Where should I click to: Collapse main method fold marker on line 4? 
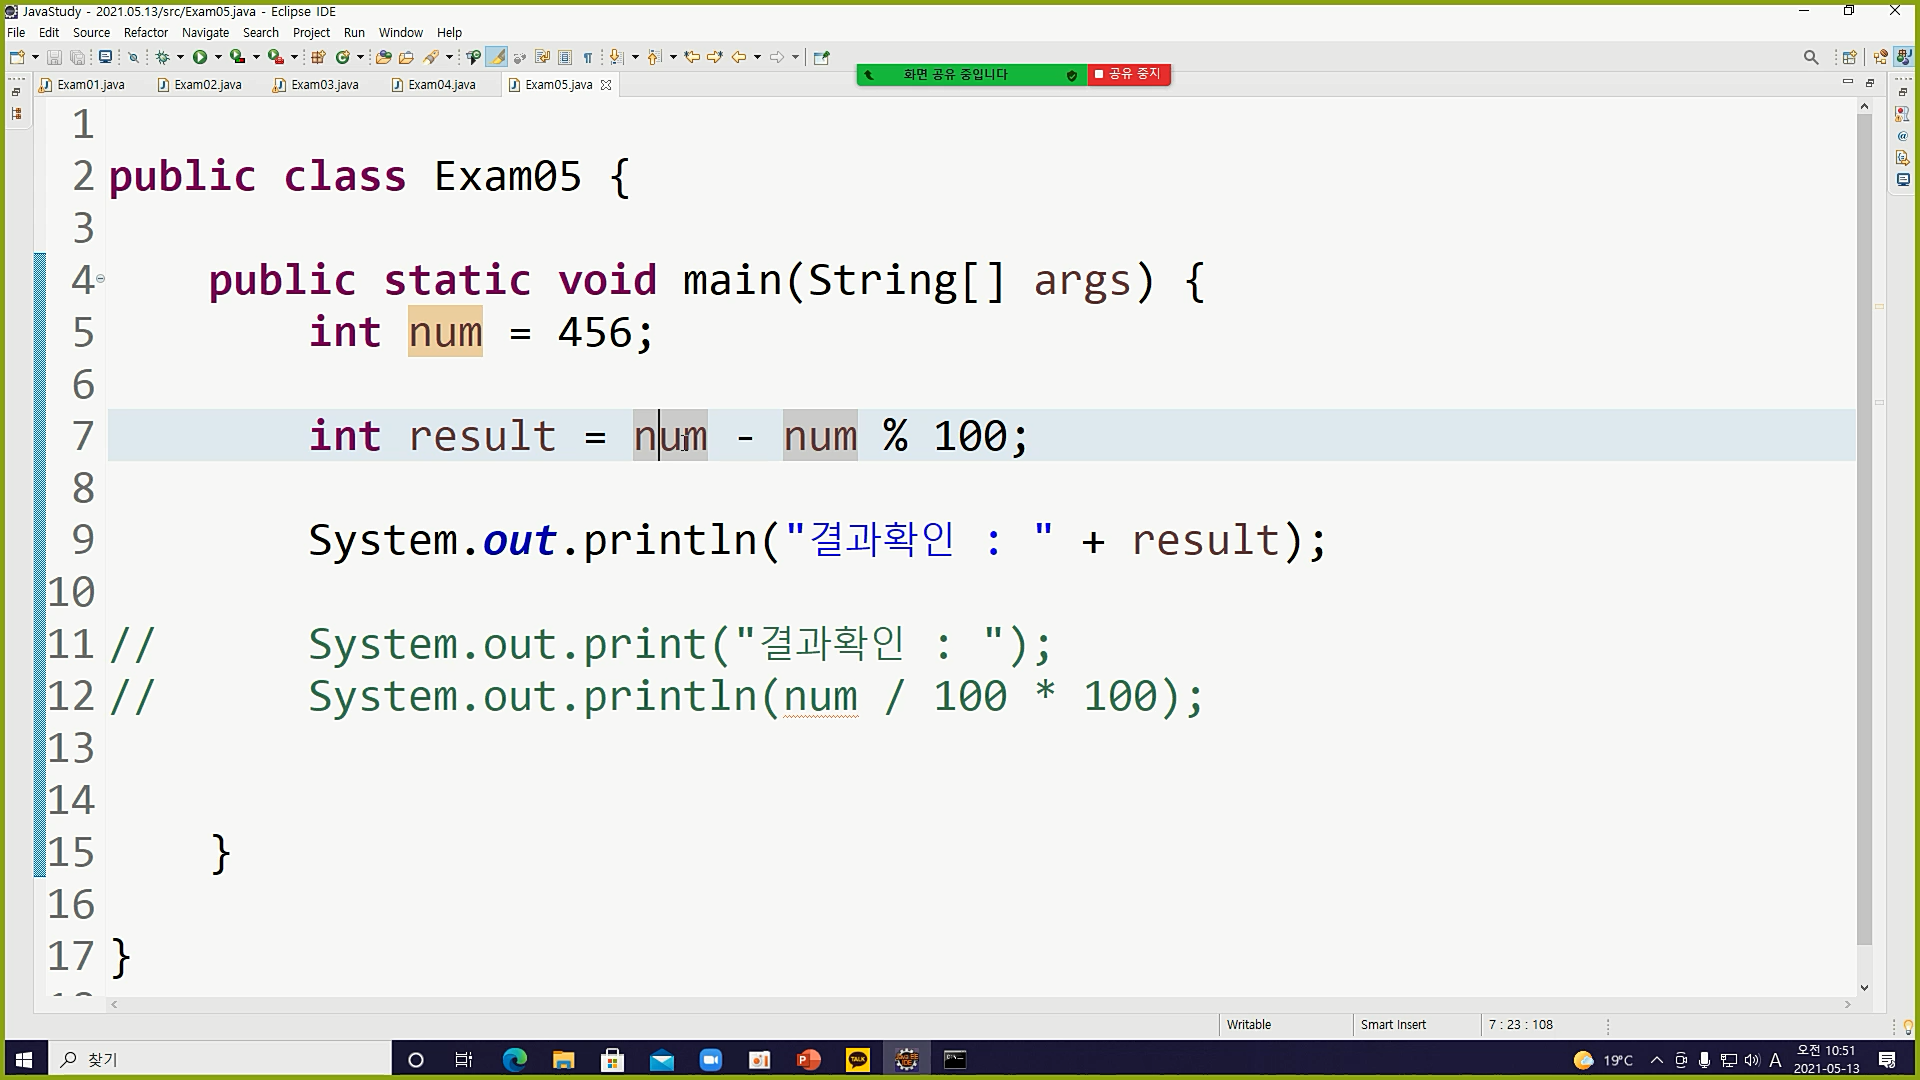coord(100,279)
